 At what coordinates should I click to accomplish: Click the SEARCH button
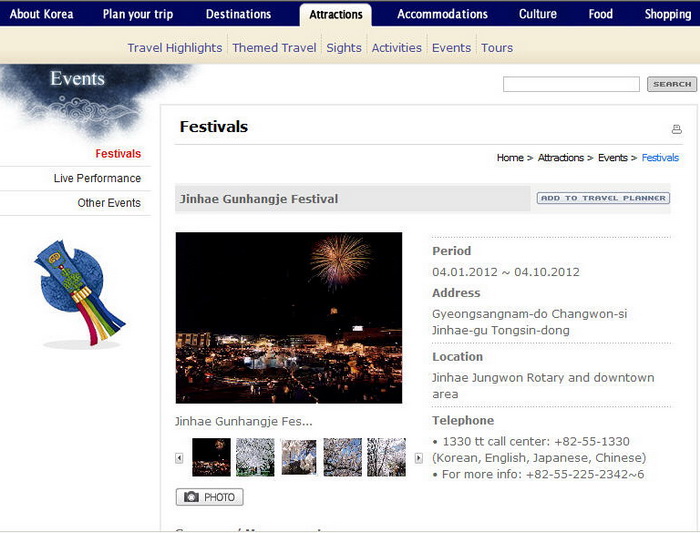pos(672,84)
